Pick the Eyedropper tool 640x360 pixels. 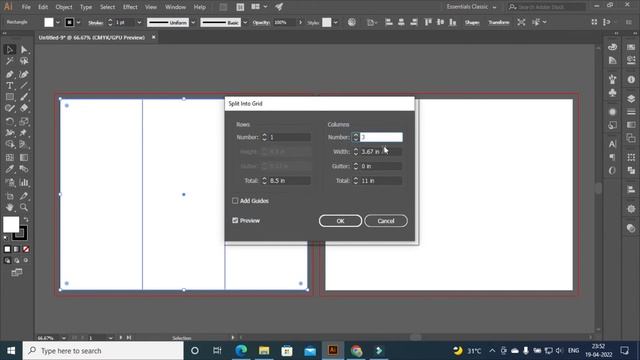point(9,169)
